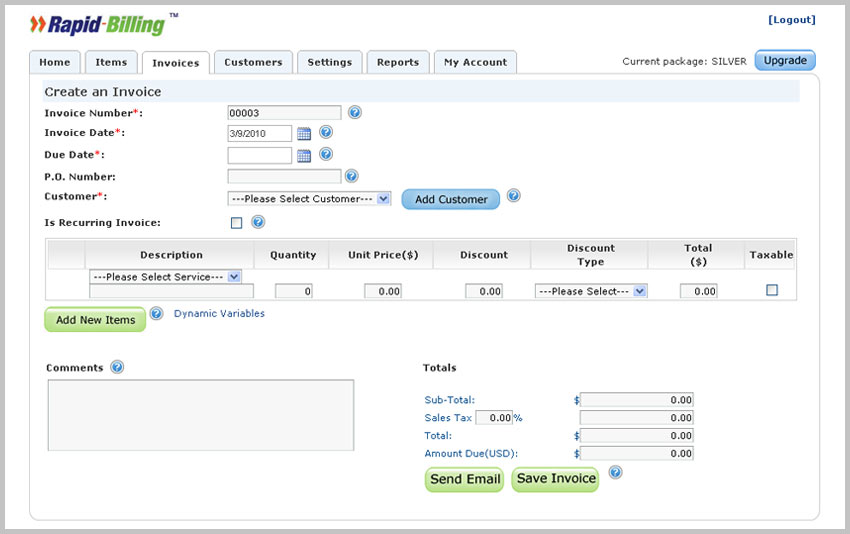Open the Invoice Date calendar picker
850x534 pixels.
pyautogui.click(x=304, y=133)
